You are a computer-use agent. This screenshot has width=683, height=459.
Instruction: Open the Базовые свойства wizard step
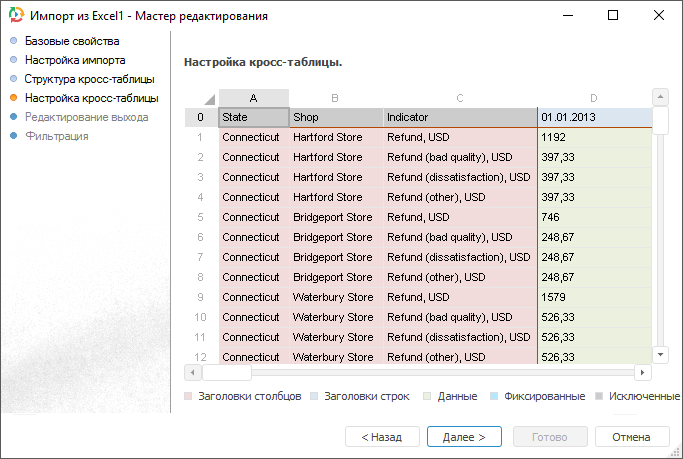[72, 42]
